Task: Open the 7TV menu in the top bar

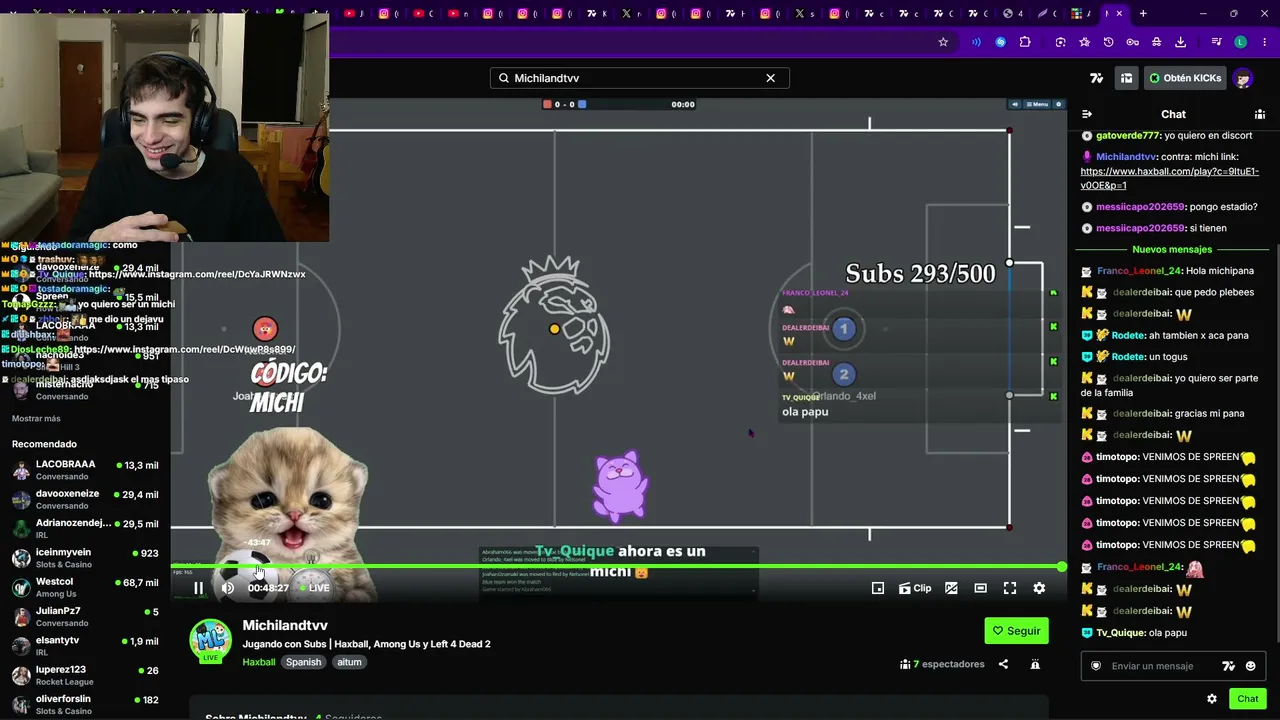Action: click(x=1097, y=78)
